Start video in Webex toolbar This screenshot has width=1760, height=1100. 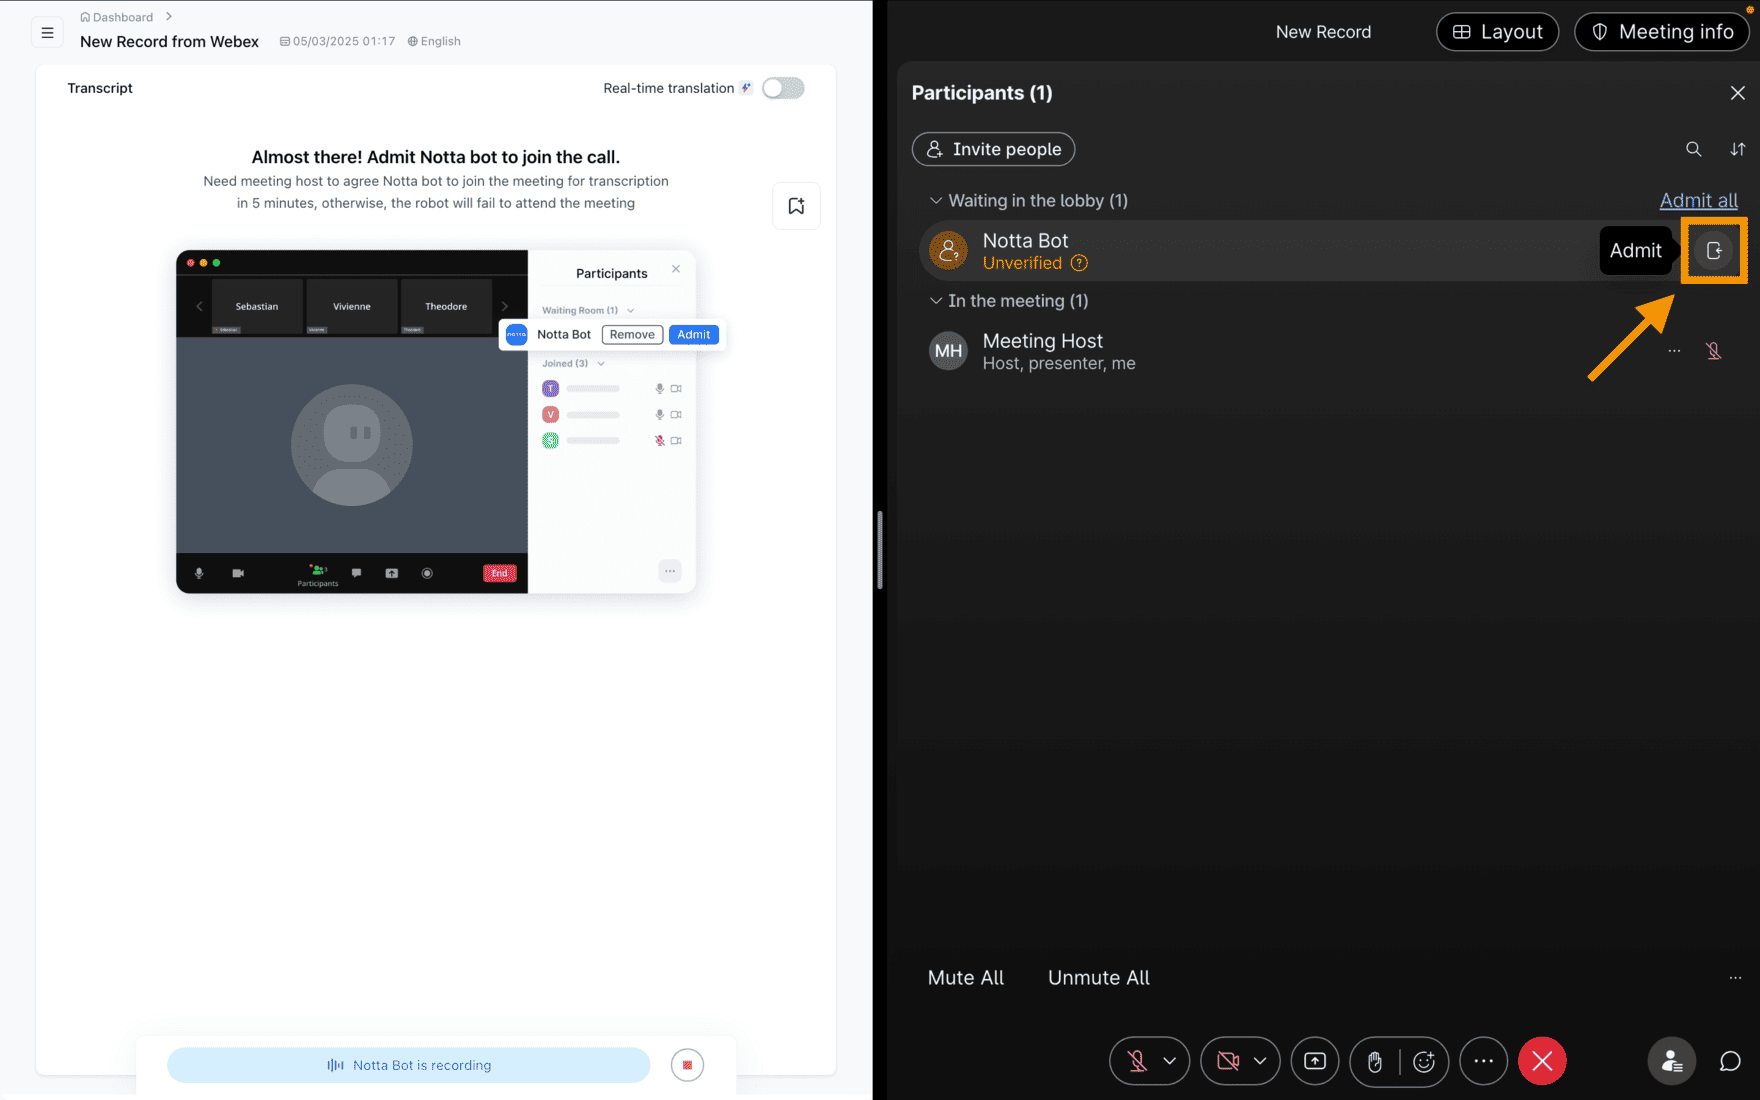(1228, 1061)
